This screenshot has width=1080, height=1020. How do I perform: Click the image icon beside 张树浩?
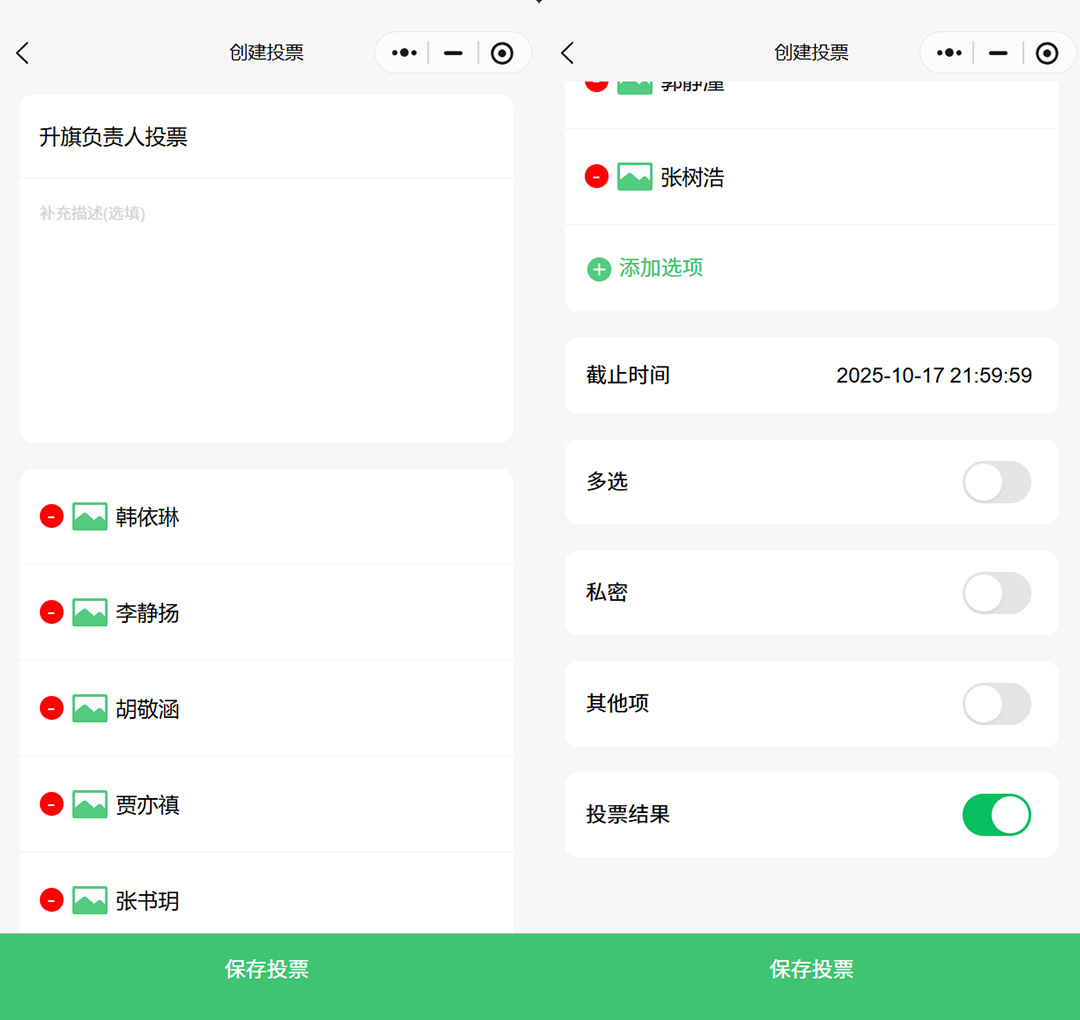click(x=635, y=177)
